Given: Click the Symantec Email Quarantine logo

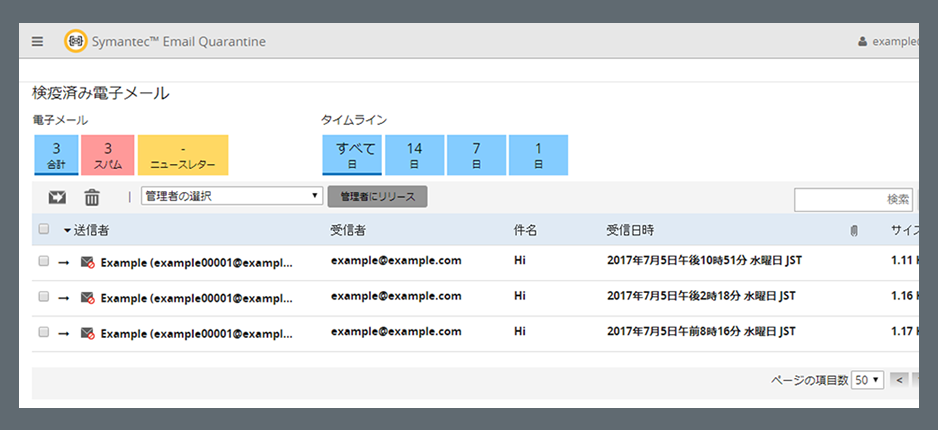Looking at the screenshot, I should click(75, 41).
